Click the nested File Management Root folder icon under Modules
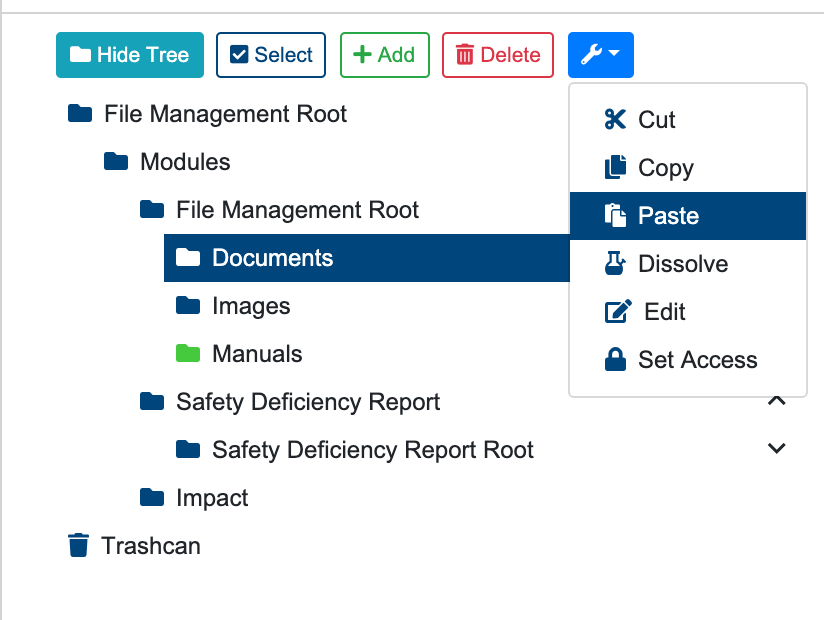Screen dimensions: 824x620 pyautogui.click(x=152, y=209)
